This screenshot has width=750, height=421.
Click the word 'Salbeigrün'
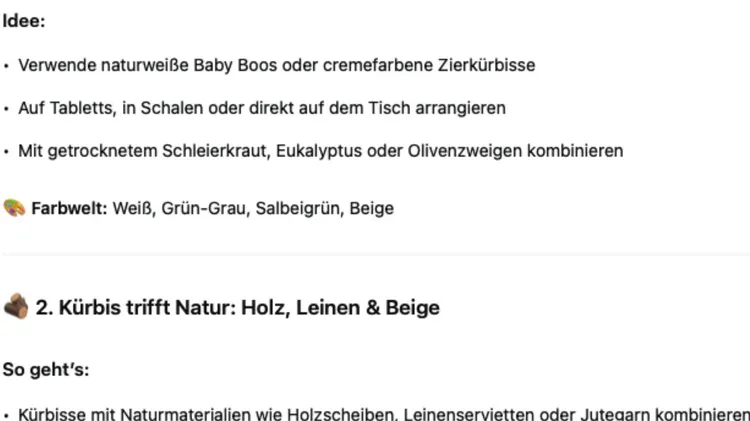[299, 208]
